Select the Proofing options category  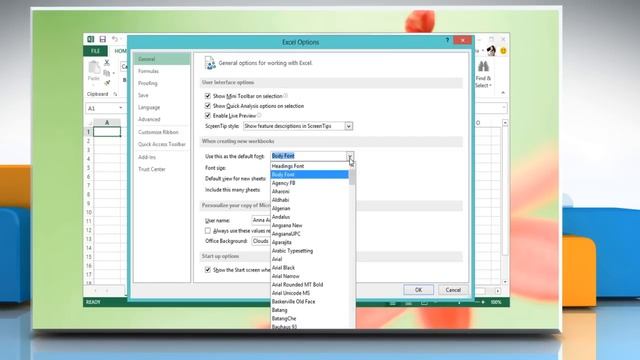(148, 83)
